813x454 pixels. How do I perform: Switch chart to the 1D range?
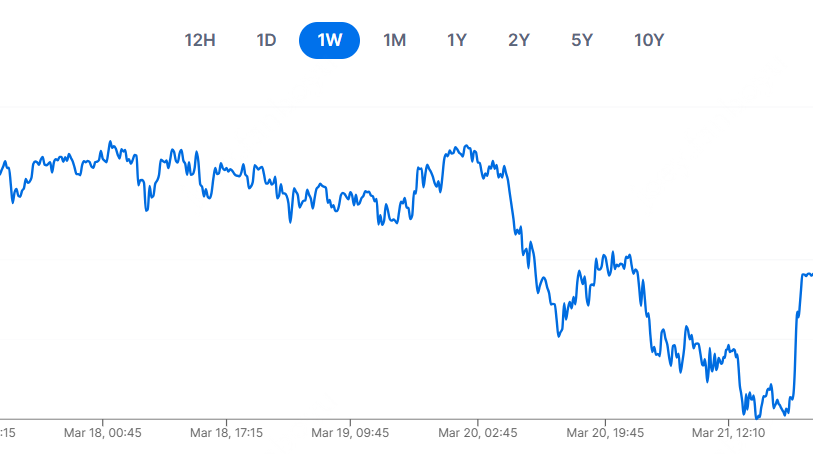[266, 41]
